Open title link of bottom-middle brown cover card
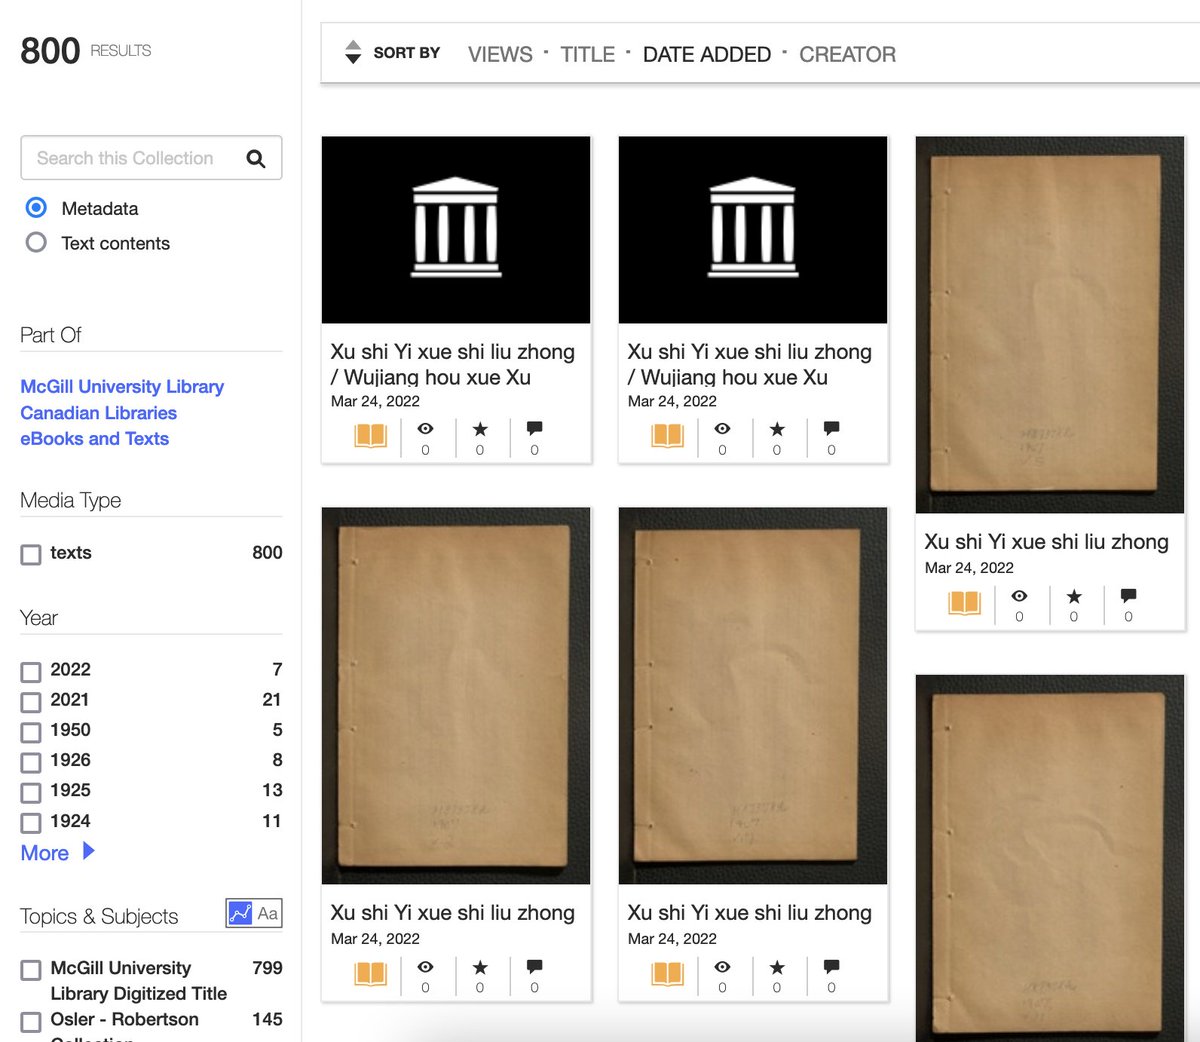1200x1042 pixels. click(x=750, y=912)
